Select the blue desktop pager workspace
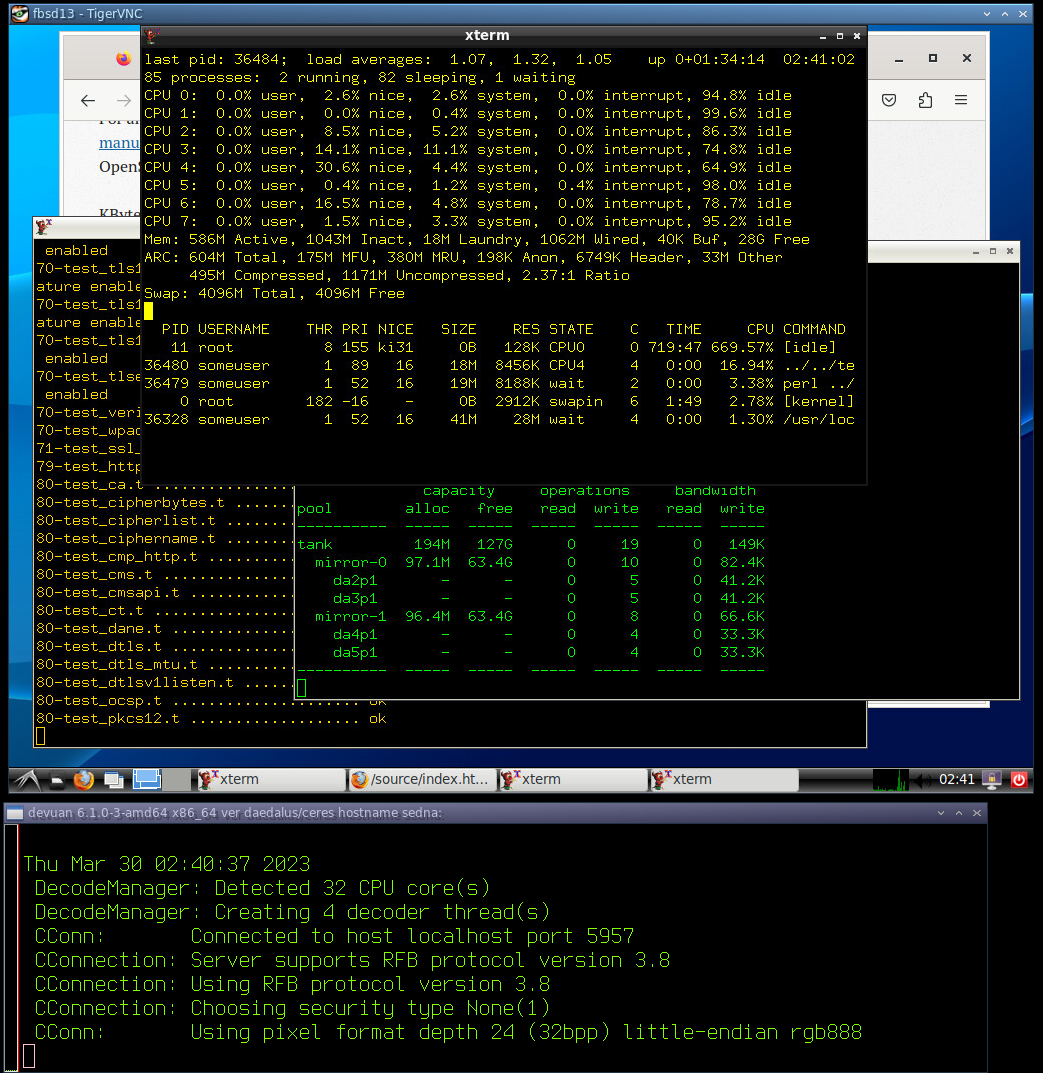 (147, 779)
